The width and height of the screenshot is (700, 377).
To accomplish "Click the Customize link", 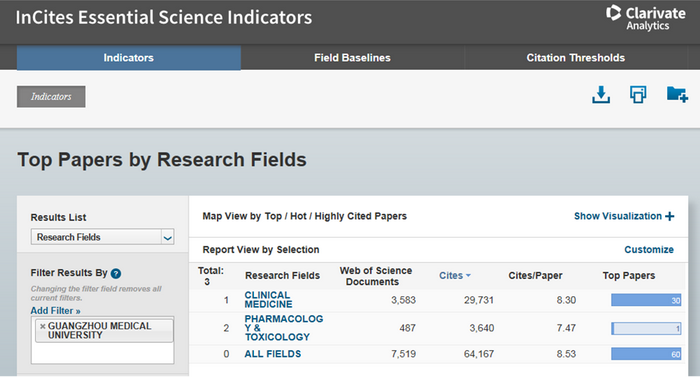I will click(x=649, y=250).
